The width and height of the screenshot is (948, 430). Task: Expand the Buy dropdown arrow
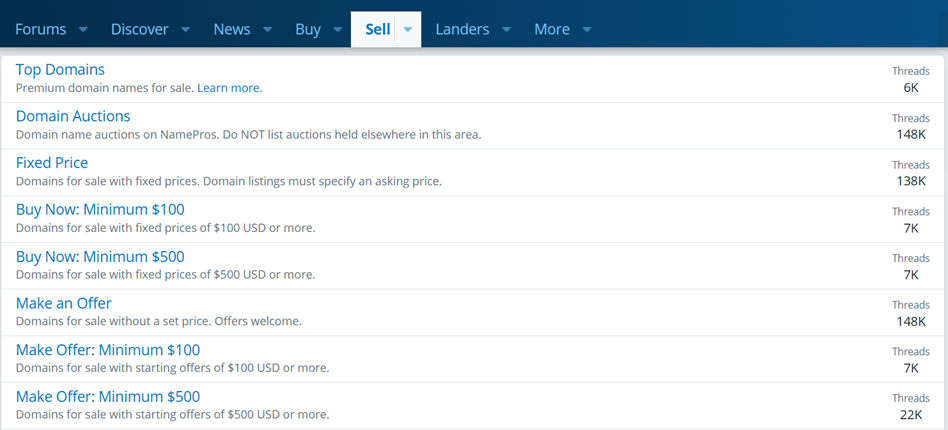pyautogui.click(x=338, y=29)
